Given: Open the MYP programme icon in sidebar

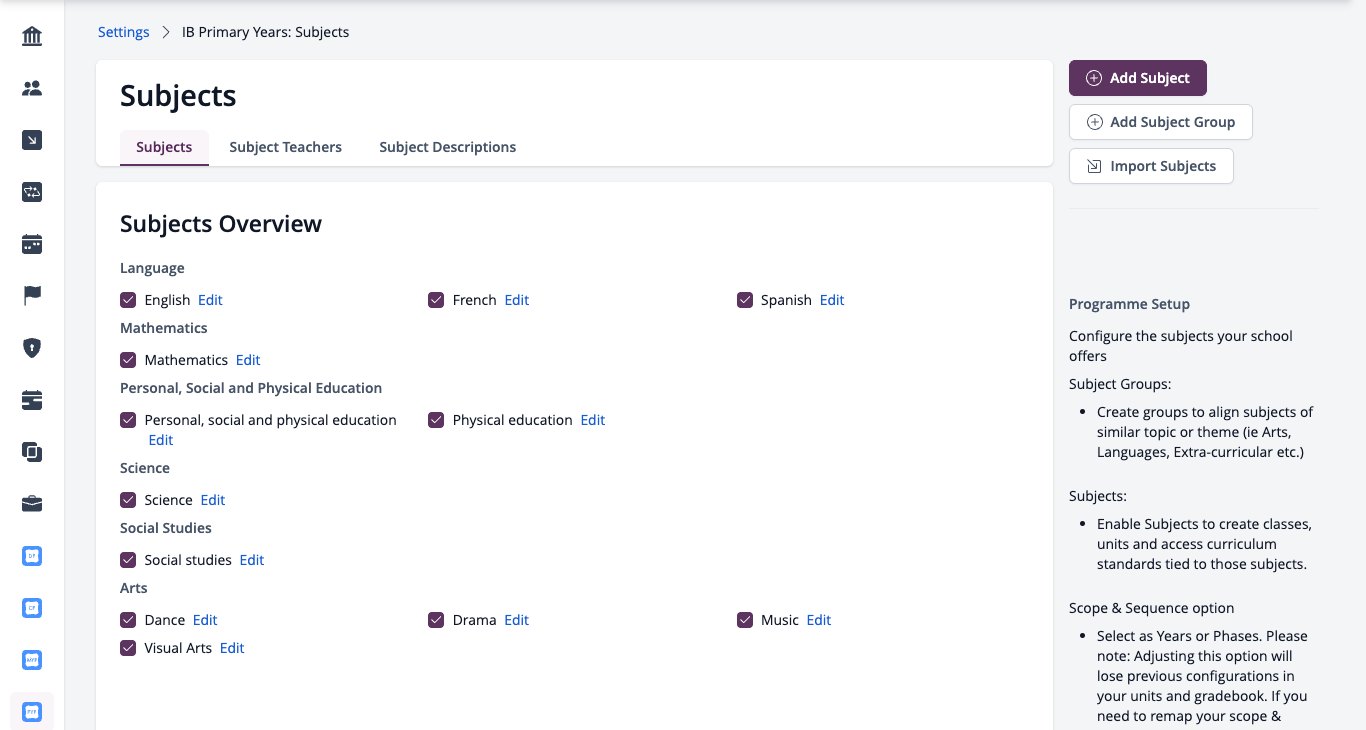Looking at the screenshot, I should [32, 660].
